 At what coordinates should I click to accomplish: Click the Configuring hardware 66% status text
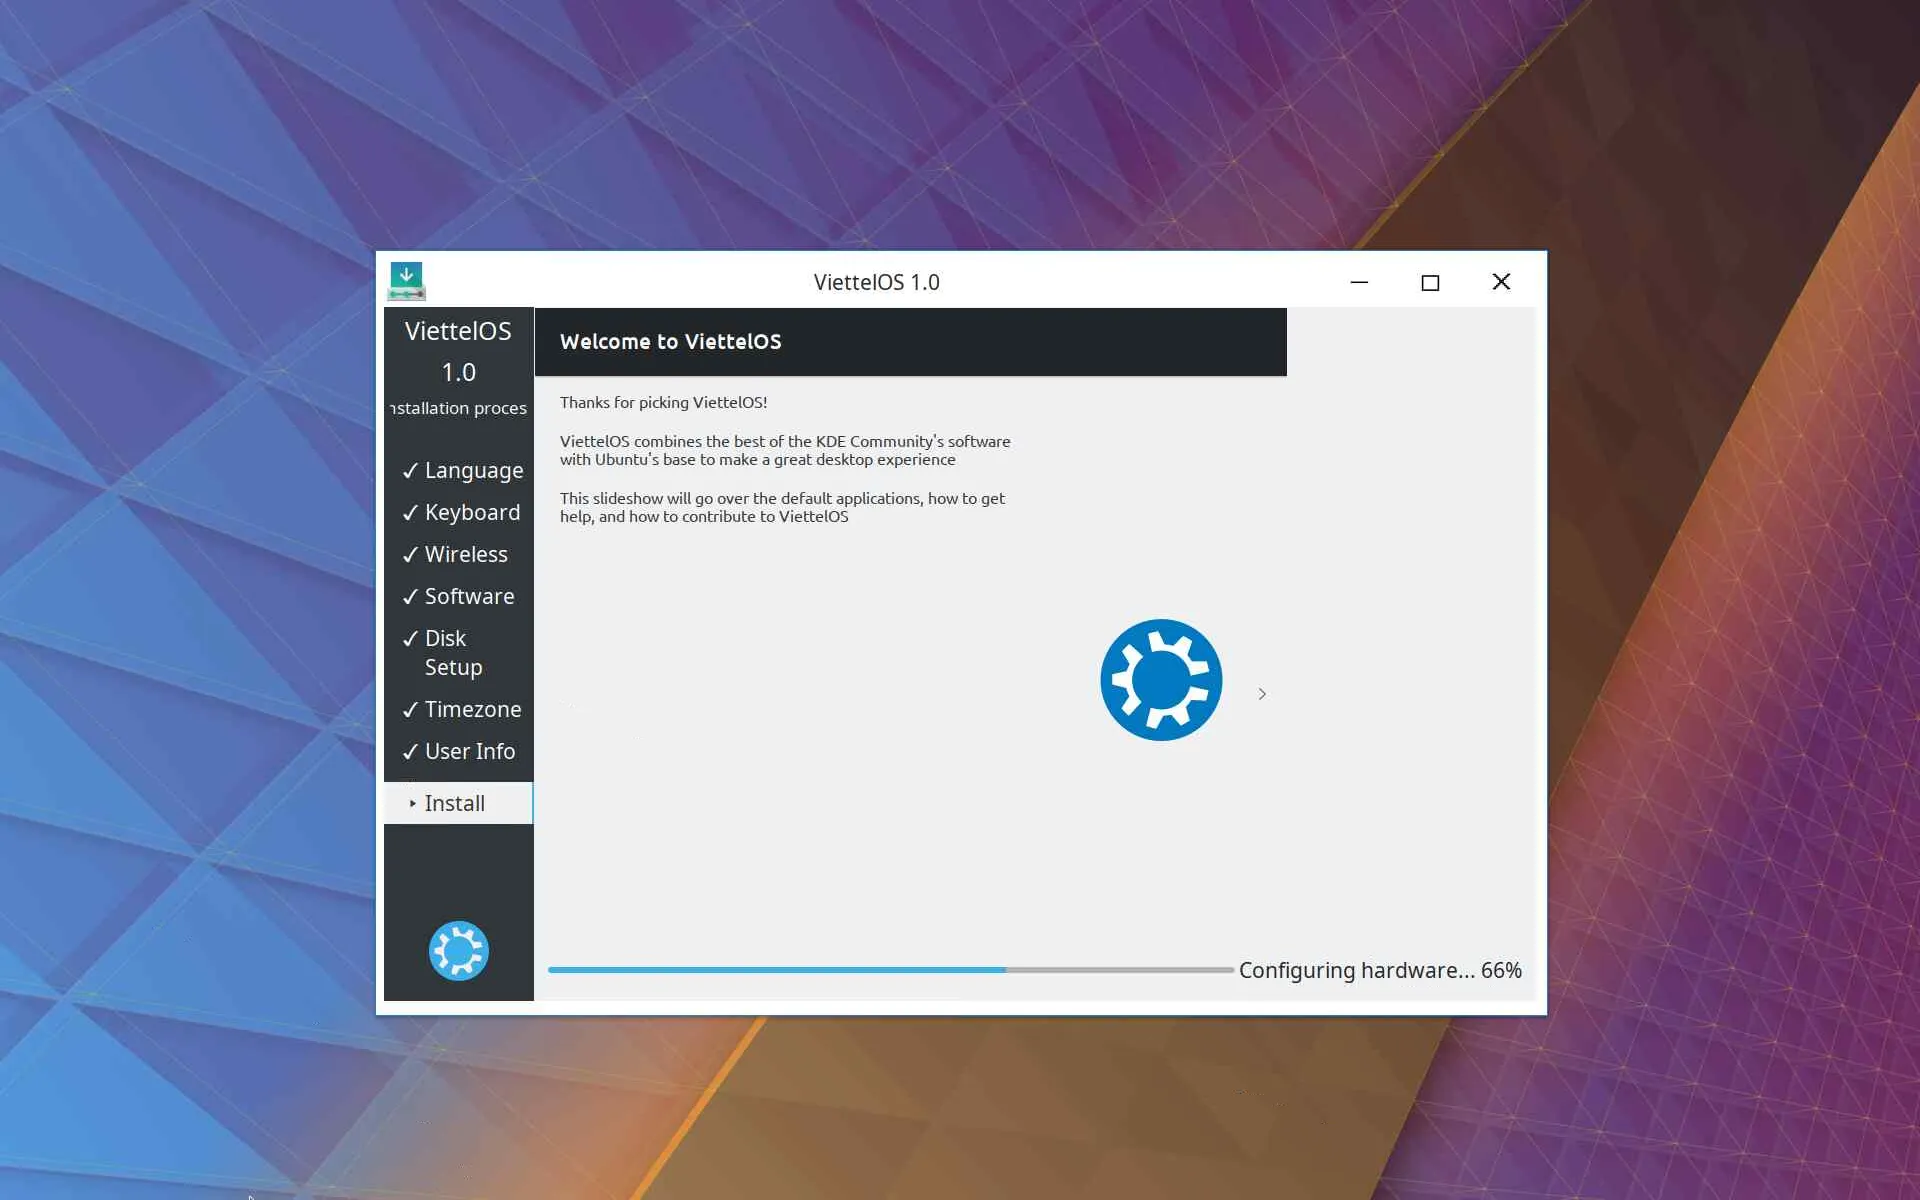(x=1380, y=970)
